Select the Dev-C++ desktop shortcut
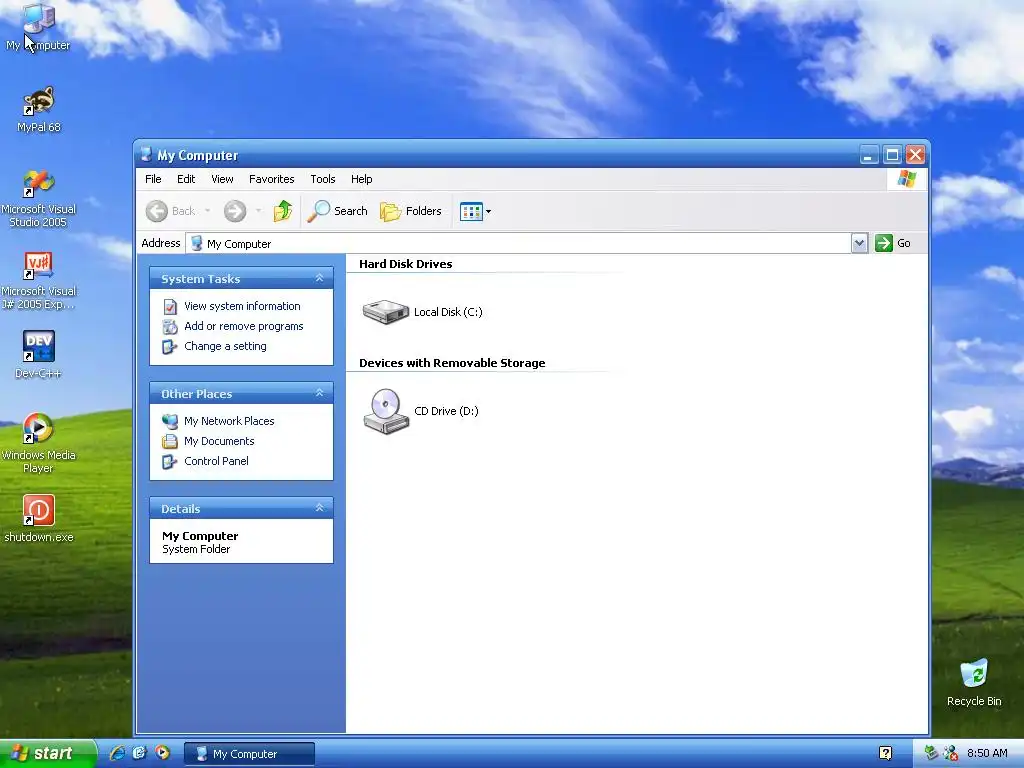The width and height of the screenshot is (1024, 768). pyautogui.click(x=38, y=355)
